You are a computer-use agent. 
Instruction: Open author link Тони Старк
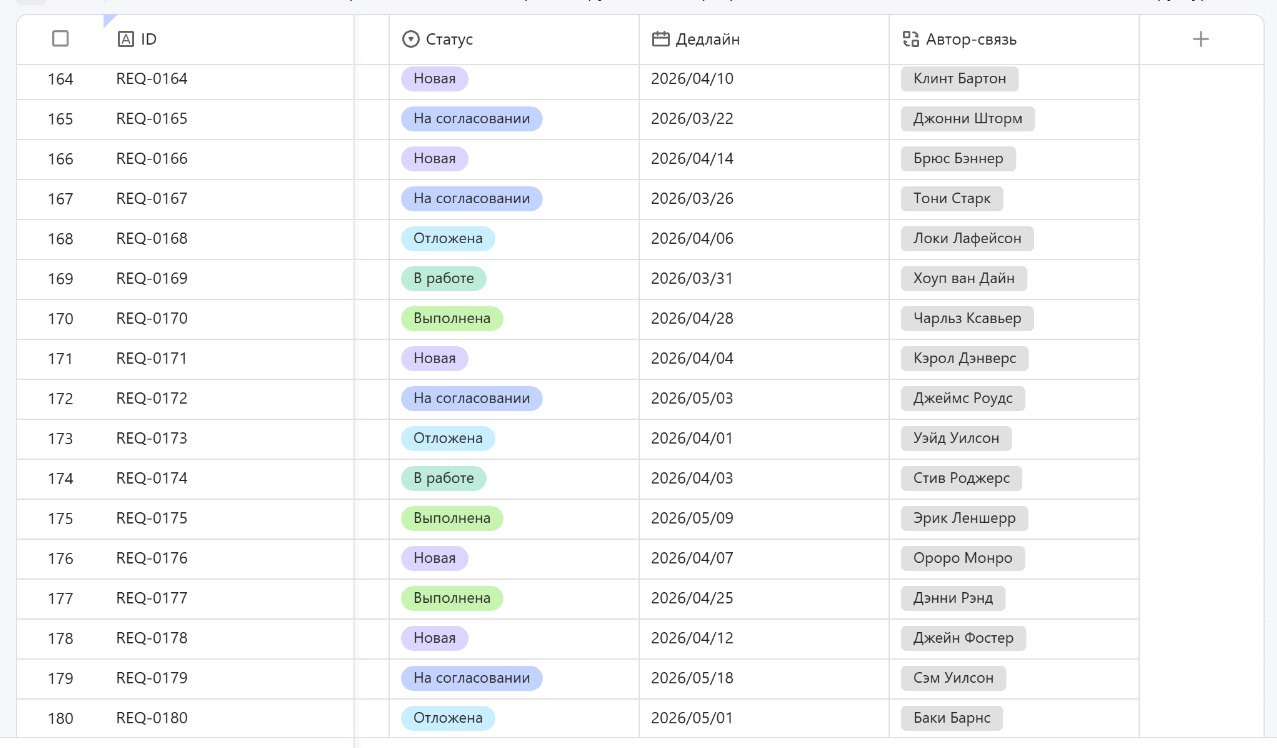coord(952,199)
